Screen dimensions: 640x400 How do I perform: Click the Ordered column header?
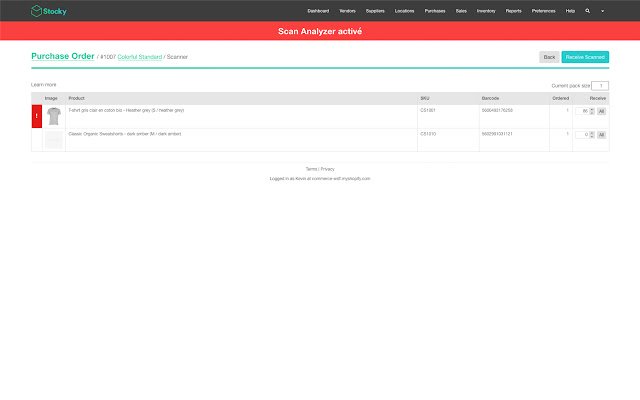click(560, 98)
